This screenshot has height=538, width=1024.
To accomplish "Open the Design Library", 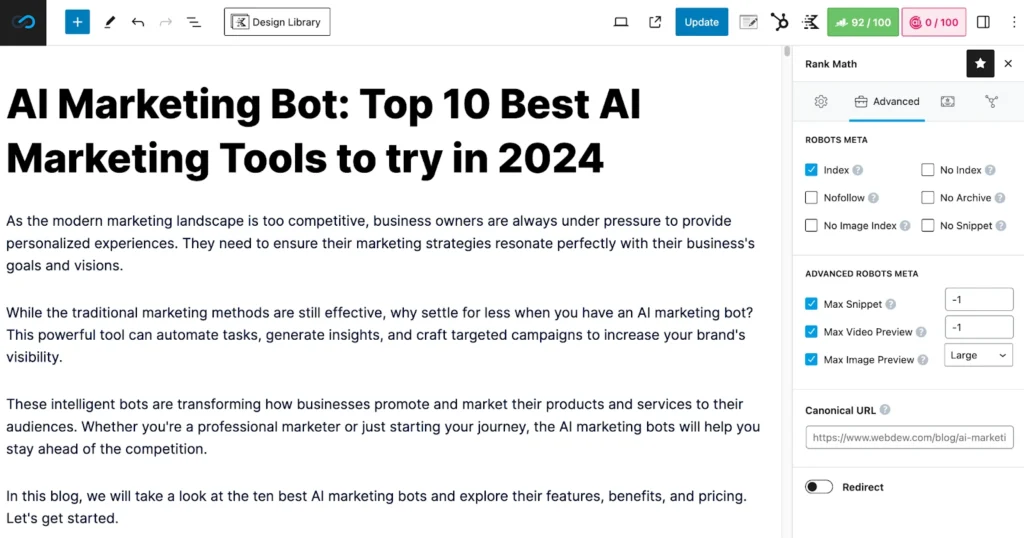I will [277, 22].
